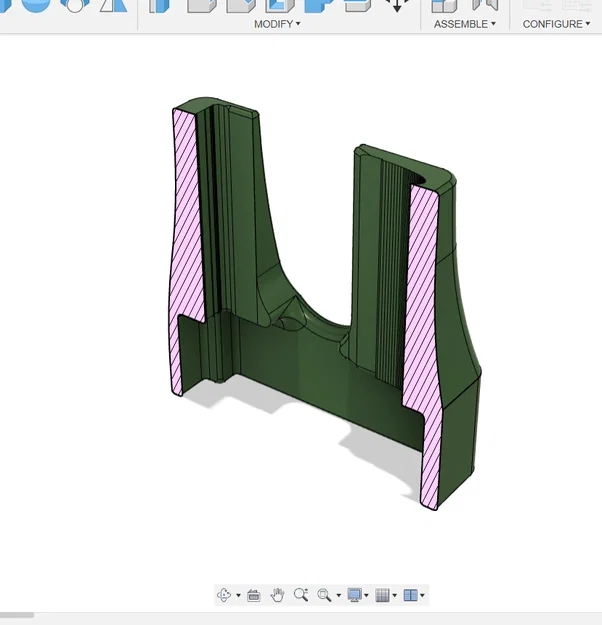This screenshot has height=625, width=602.
Task: Expand the Grid and Snaps dropdown arrow
Action: [394, 596]
